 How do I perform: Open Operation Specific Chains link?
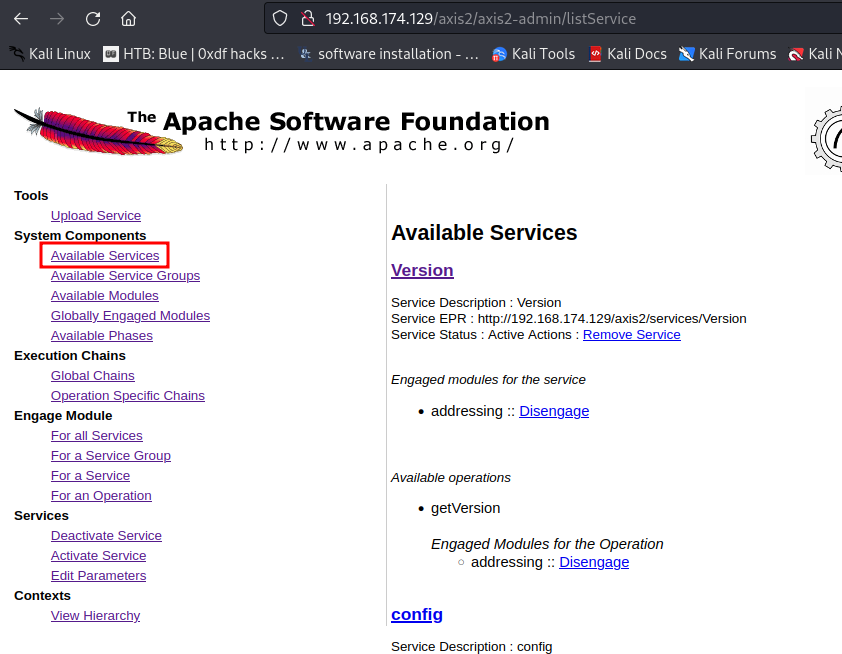pos(128,396)
